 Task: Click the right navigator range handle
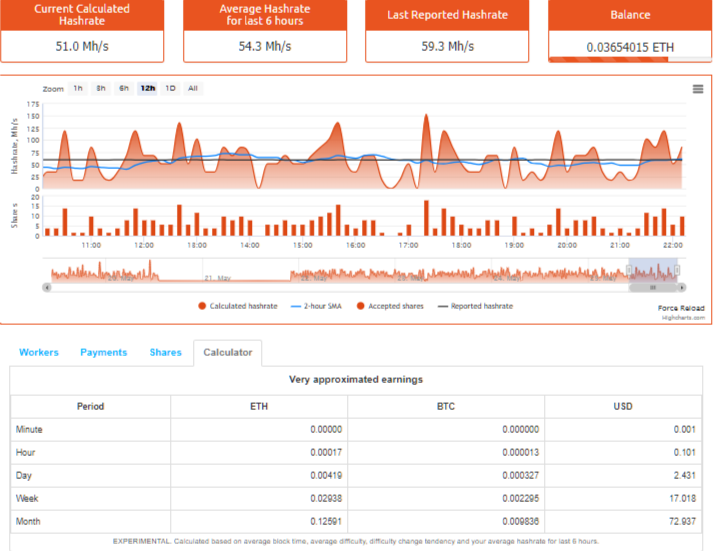click(x=677, y=270)
